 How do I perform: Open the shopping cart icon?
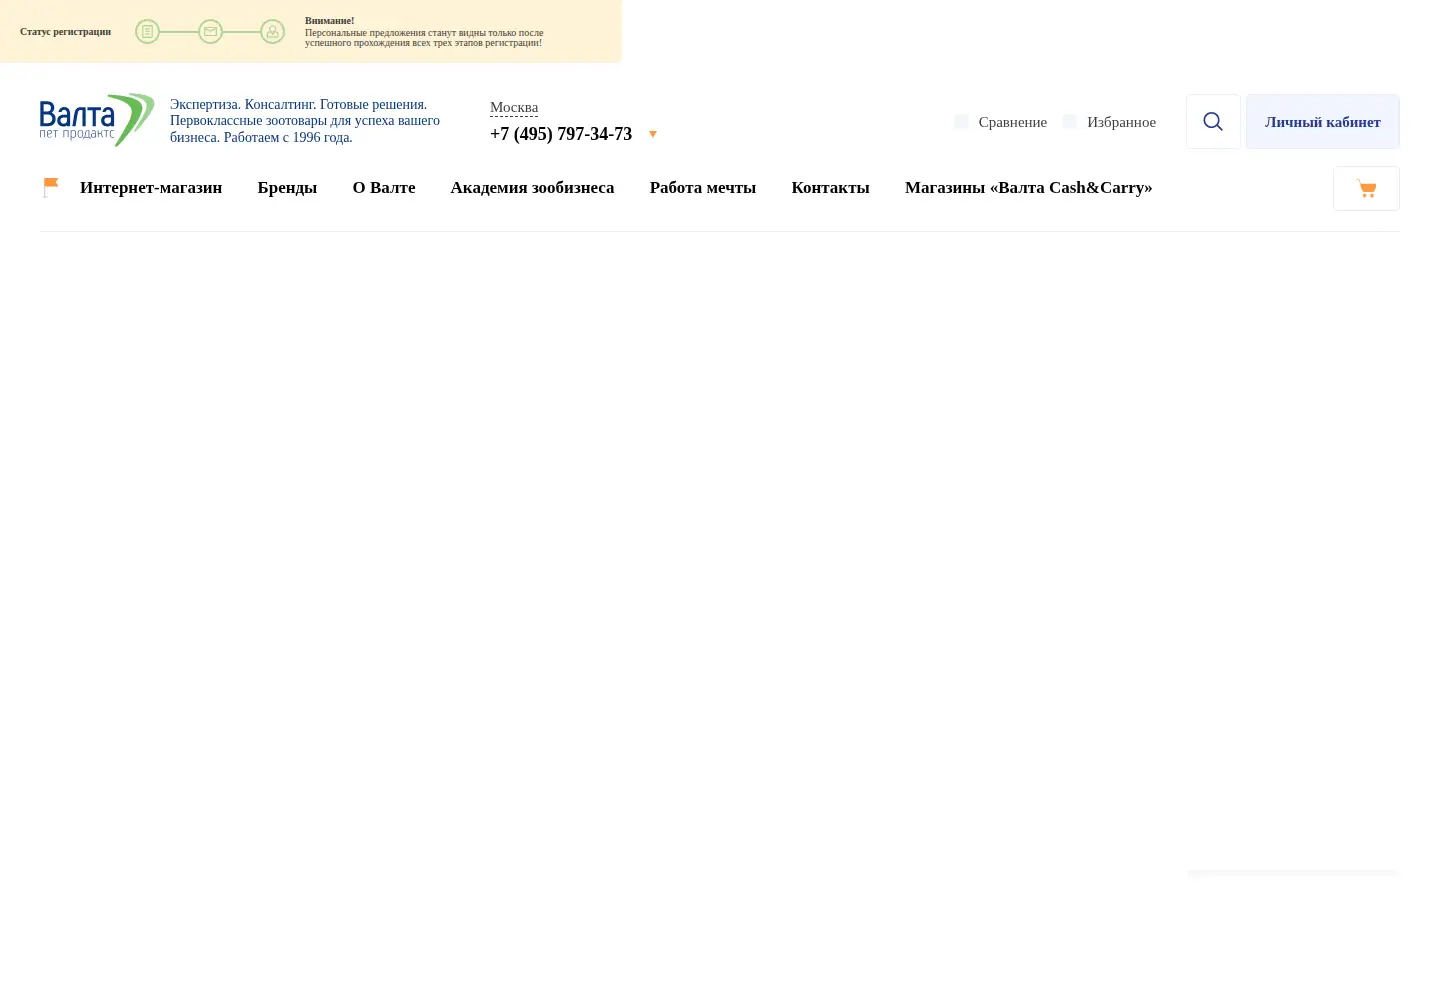tap(1366, 188)
